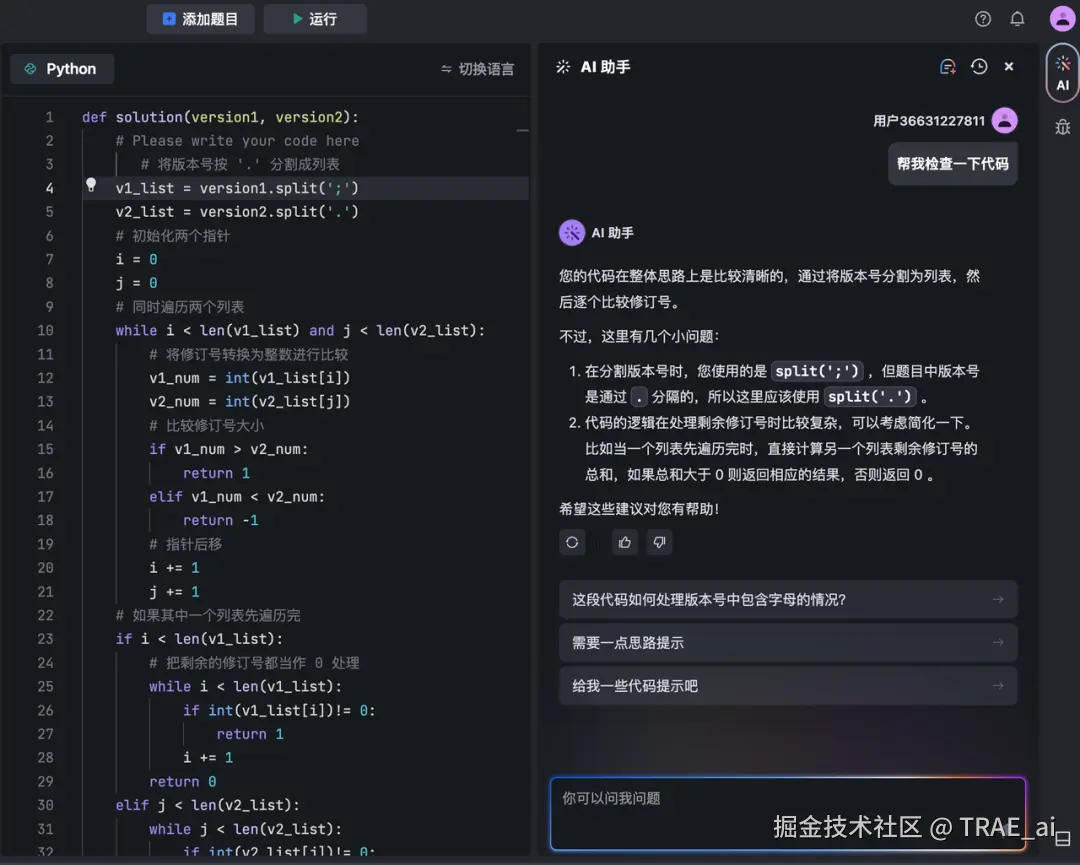Image resolution: width=1080 pixels, height=865 pixels.
Task: Expand the suggested question about letters in versions
Action: click(788, 599)
